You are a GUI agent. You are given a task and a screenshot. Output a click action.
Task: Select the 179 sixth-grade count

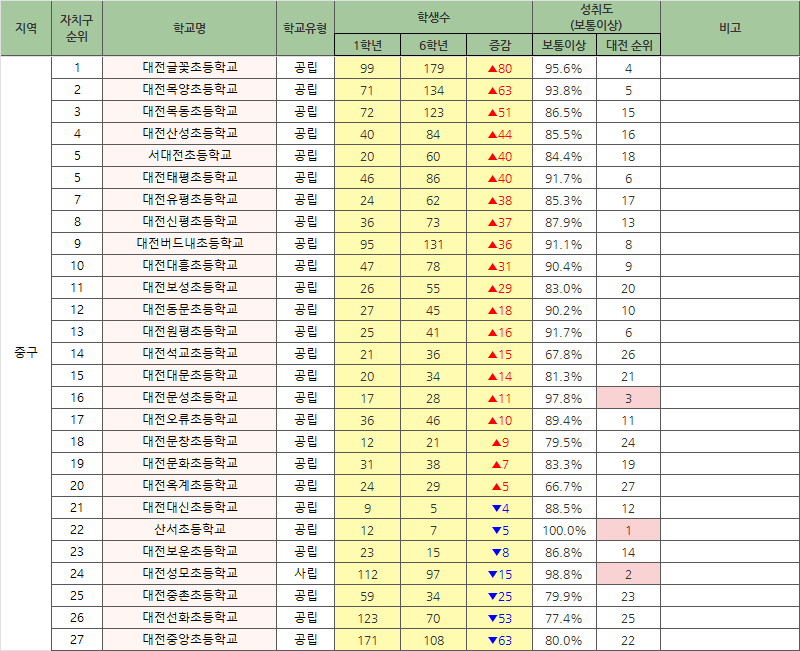(433, 68)
